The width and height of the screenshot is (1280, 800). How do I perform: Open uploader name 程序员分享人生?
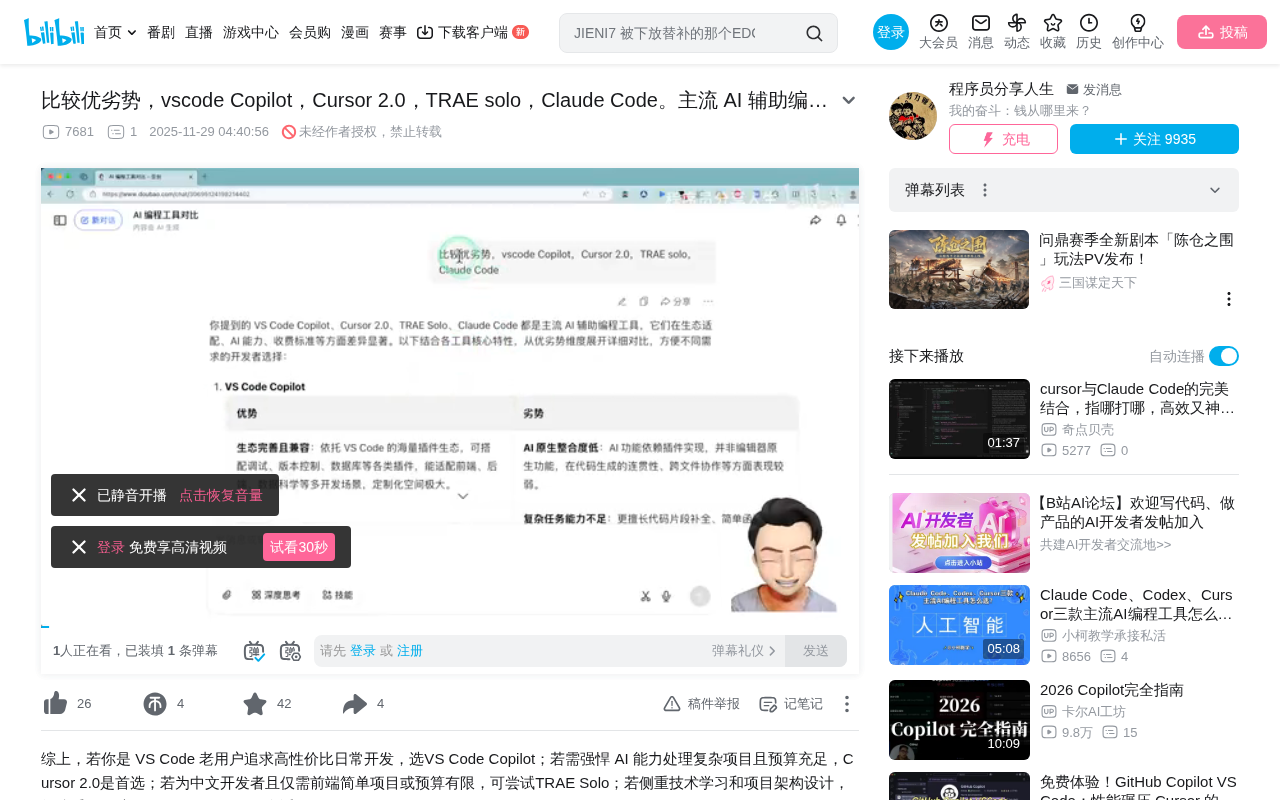click(1001, 89)
